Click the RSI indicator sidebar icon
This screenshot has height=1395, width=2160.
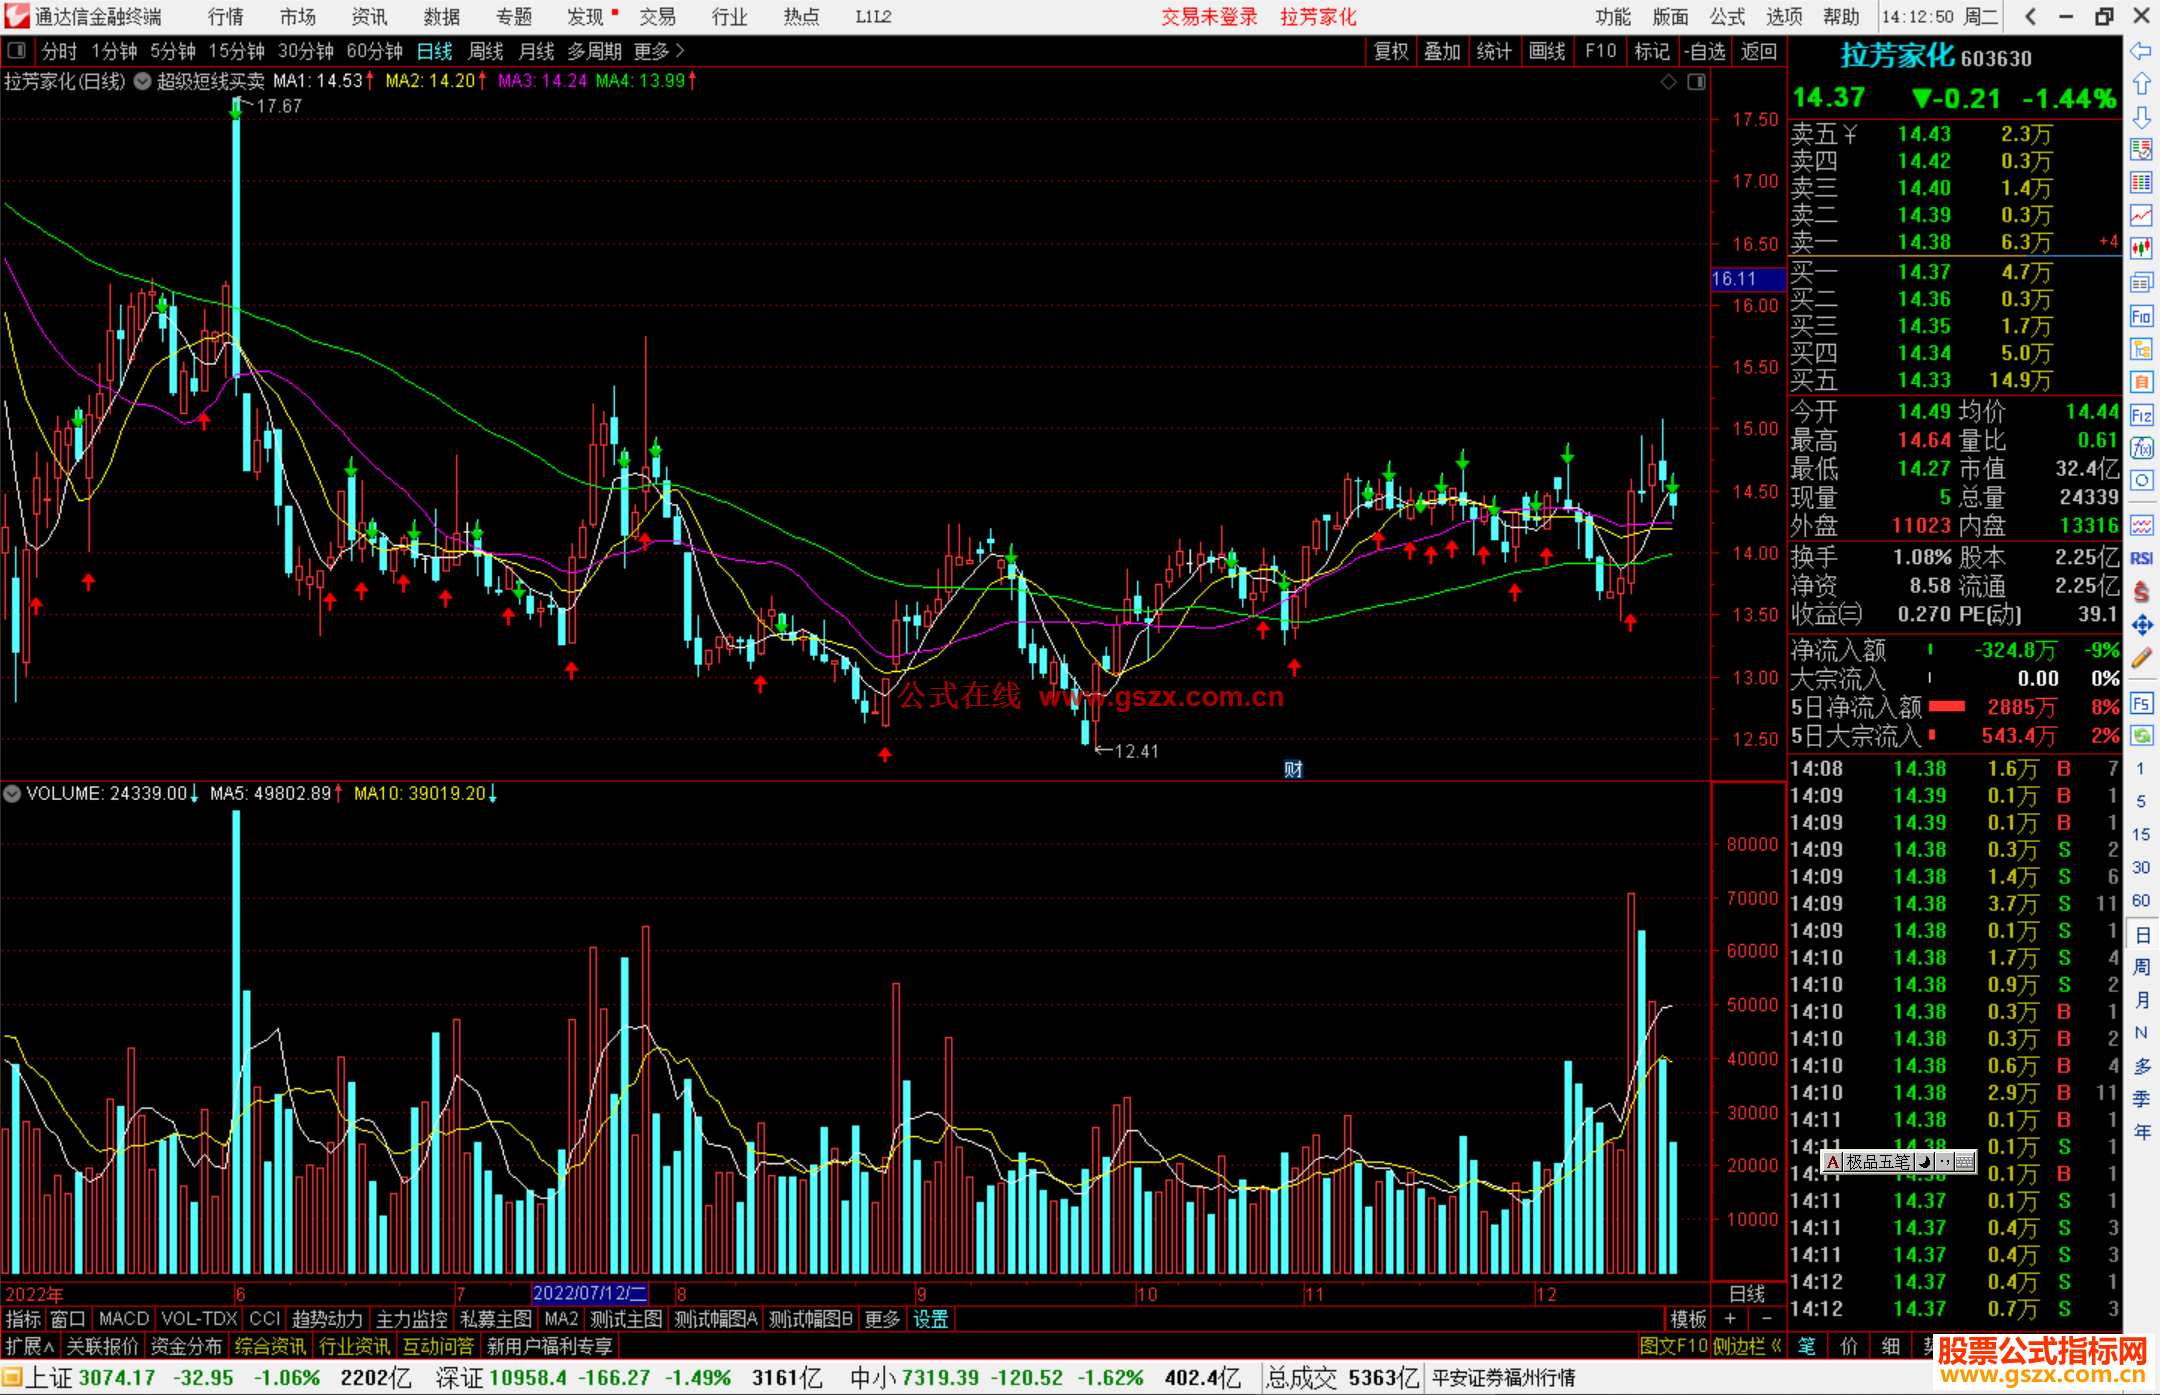pos(2141,558)
